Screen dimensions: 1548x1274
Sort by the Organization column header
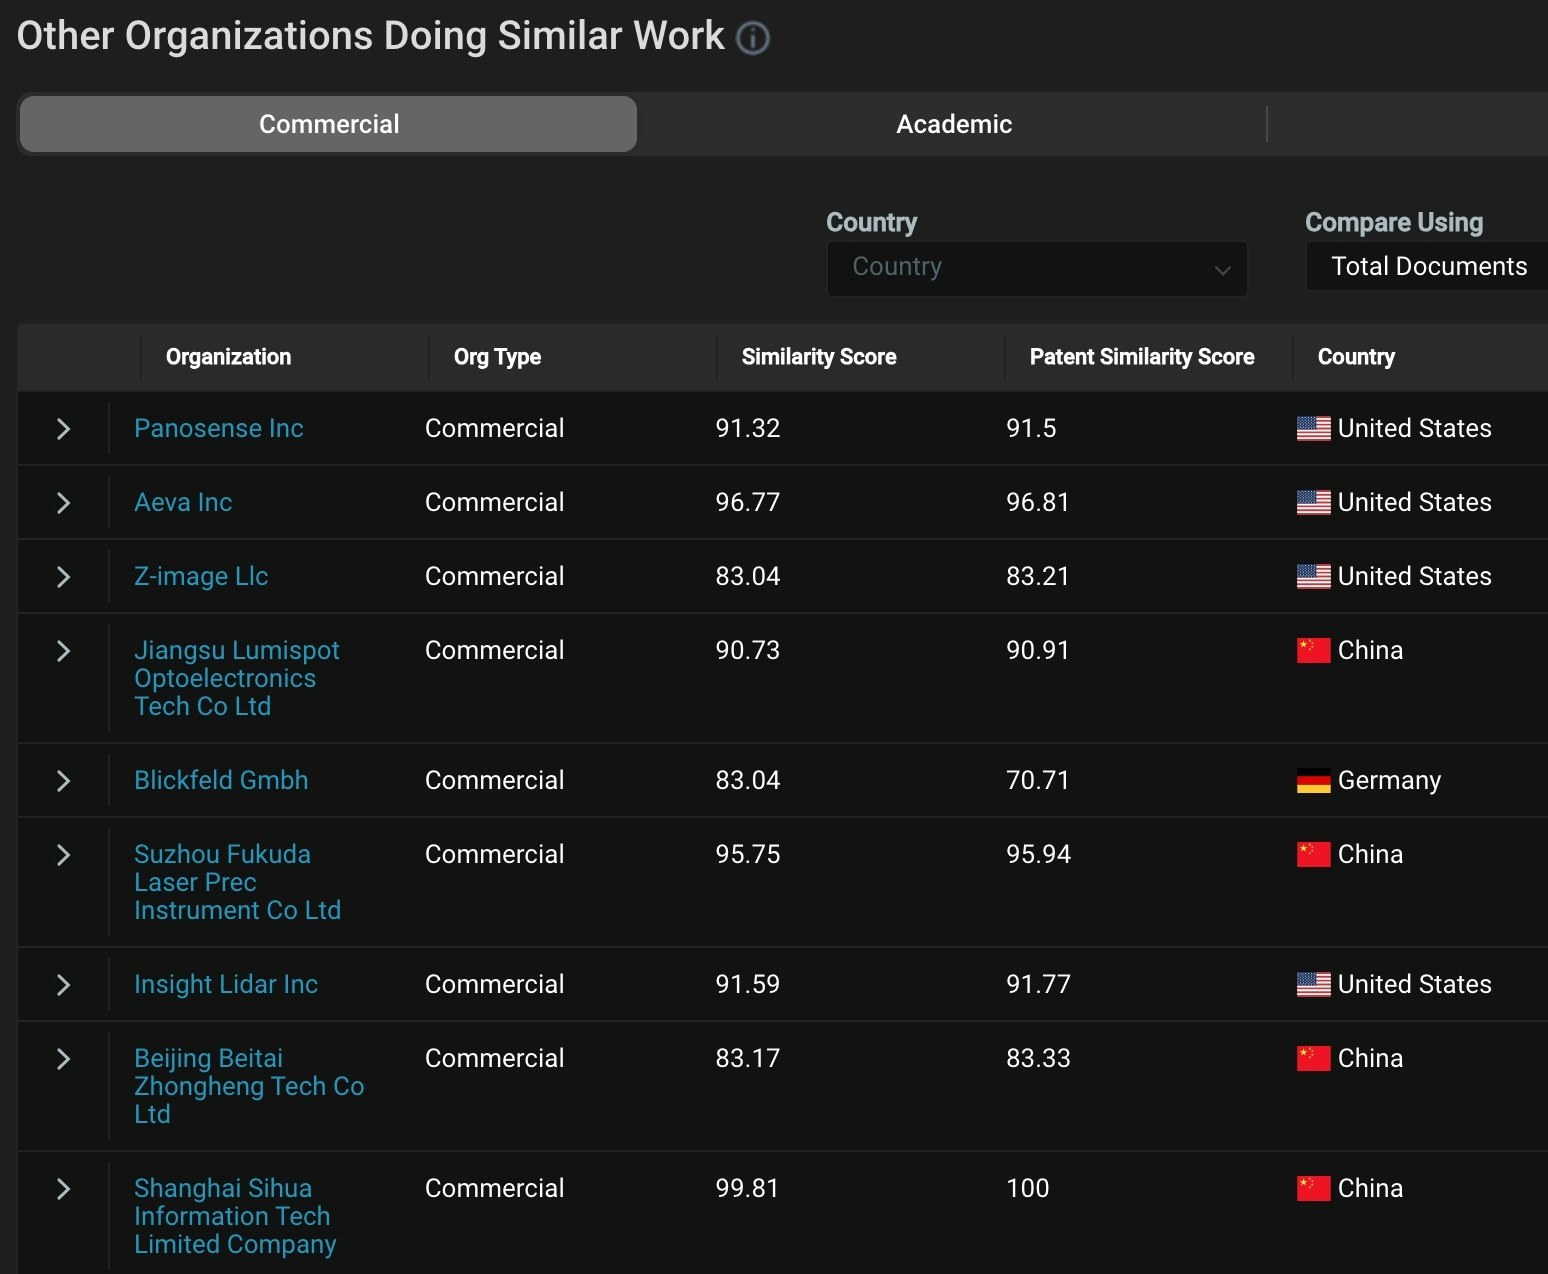[228, 357]
